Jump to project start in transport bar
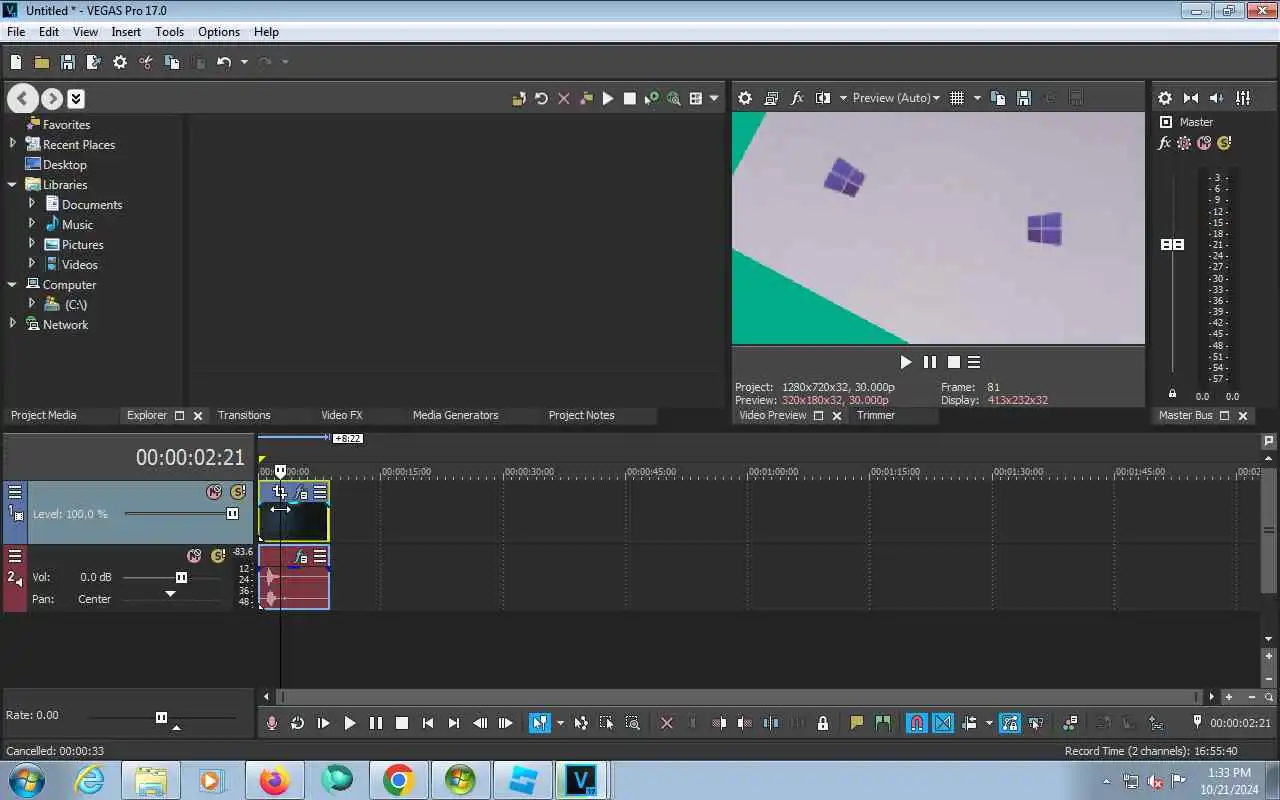 coord(428,723)
